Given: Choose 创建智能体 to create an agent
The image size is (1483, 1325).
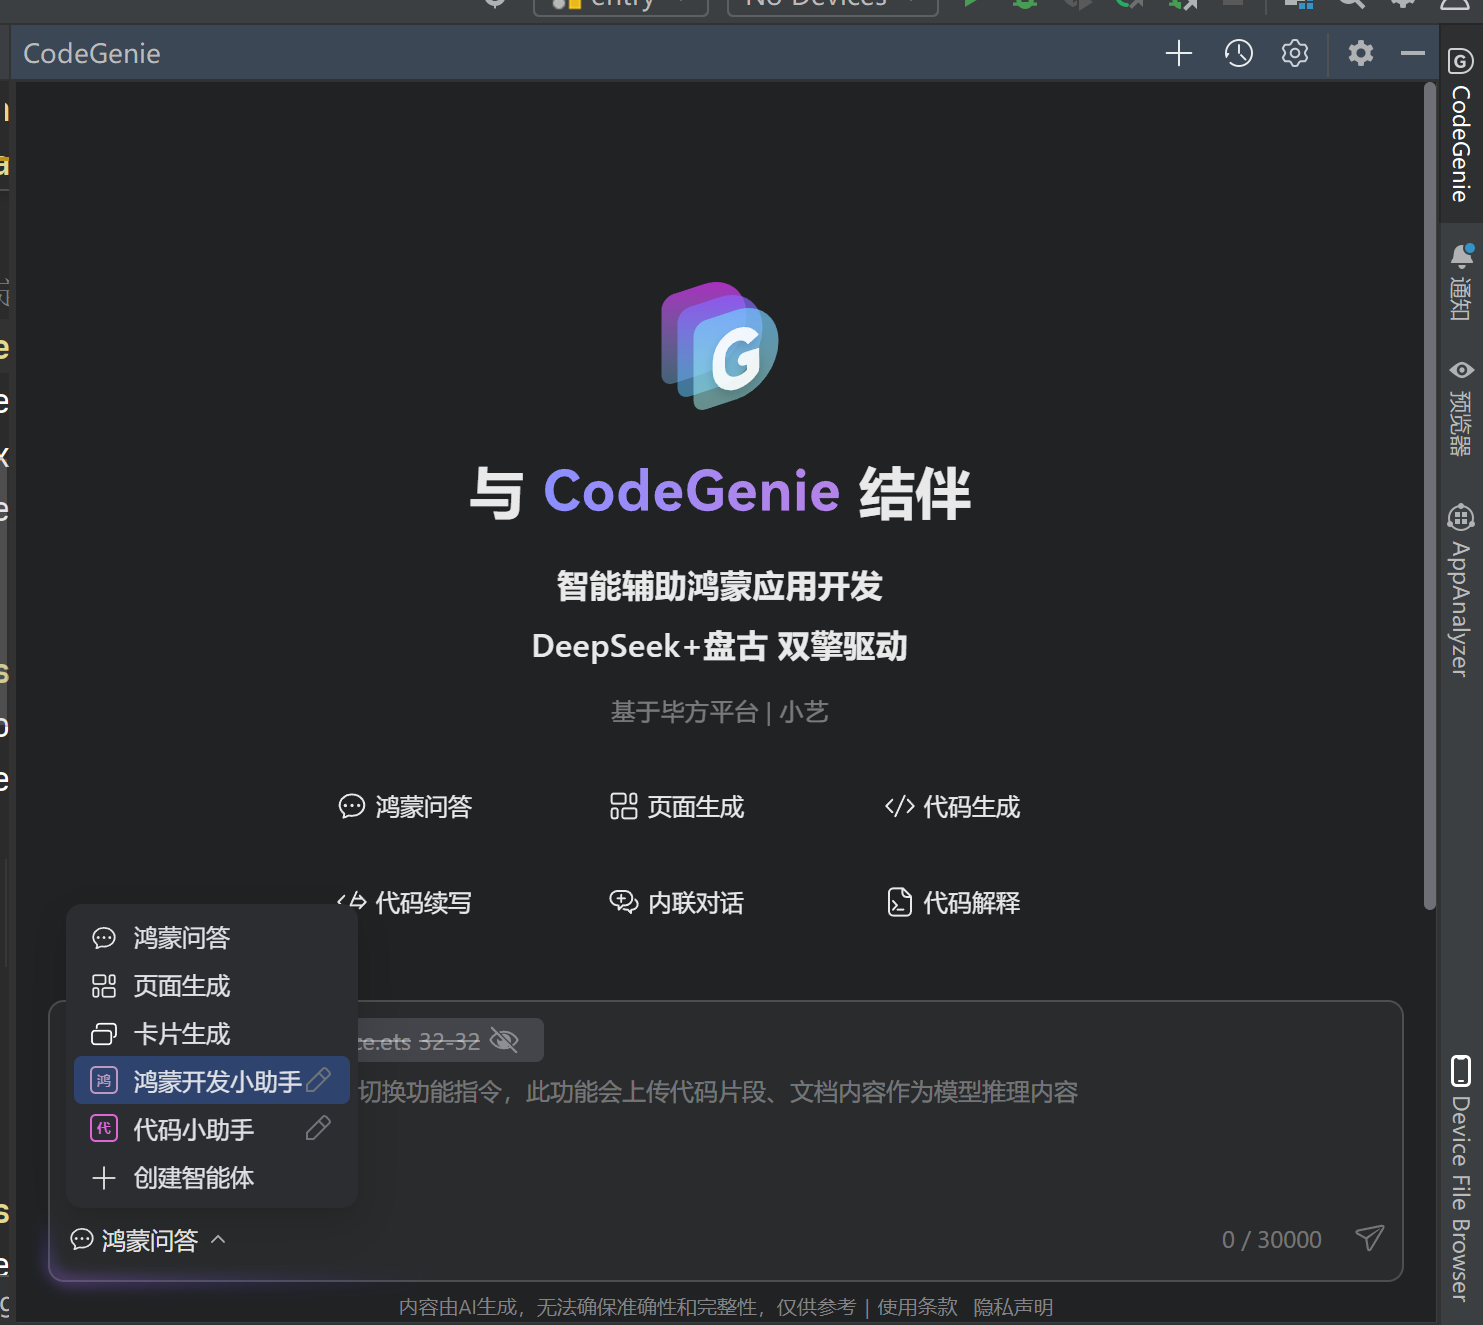Looking at the screenshot, I should point(212,1178).
